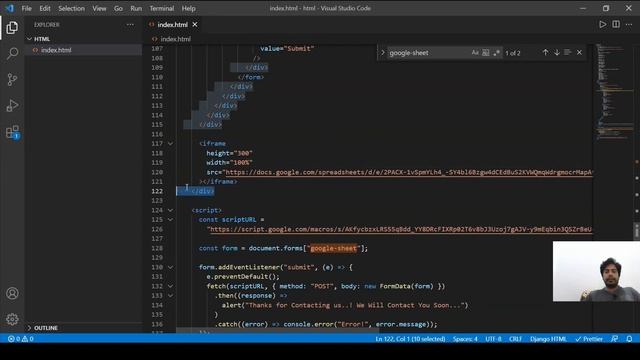Image resolution: width=640 pixels, height=360 pixels.
Task: Open Run and Debug view
Action: [12, 105]
